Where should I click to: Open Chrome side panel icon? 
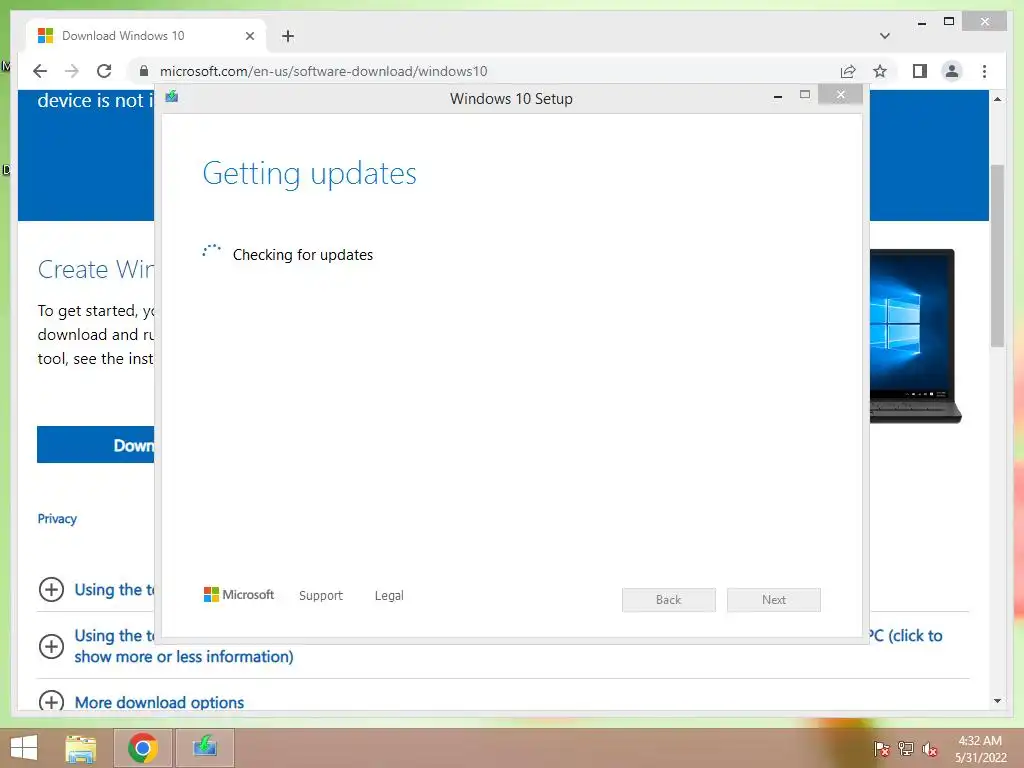tap(920, 71)
